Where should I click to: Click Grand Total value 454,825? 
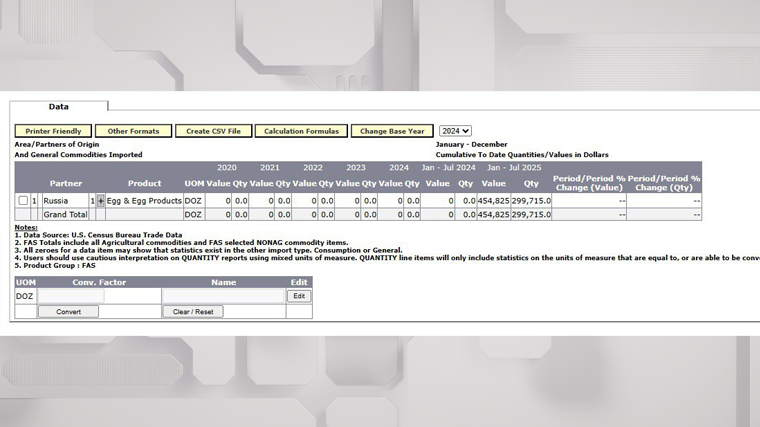click(493, 214)
